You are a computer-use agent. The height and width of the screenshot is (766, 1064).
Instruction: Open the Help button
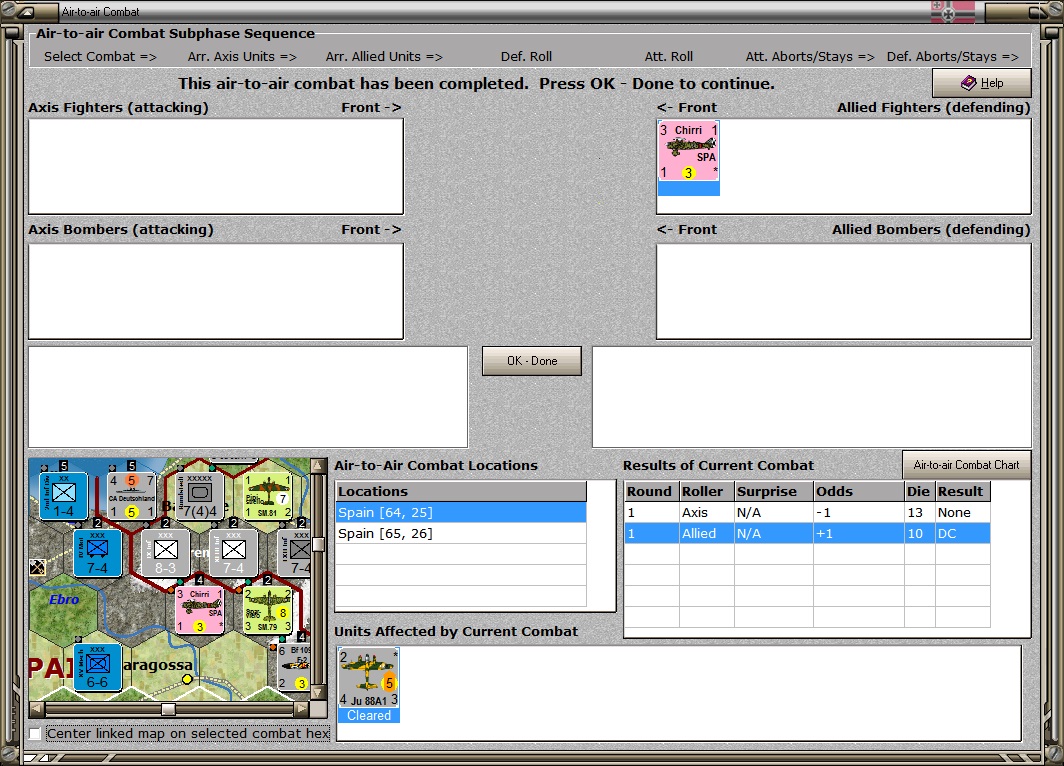click(x=982, y=83)
